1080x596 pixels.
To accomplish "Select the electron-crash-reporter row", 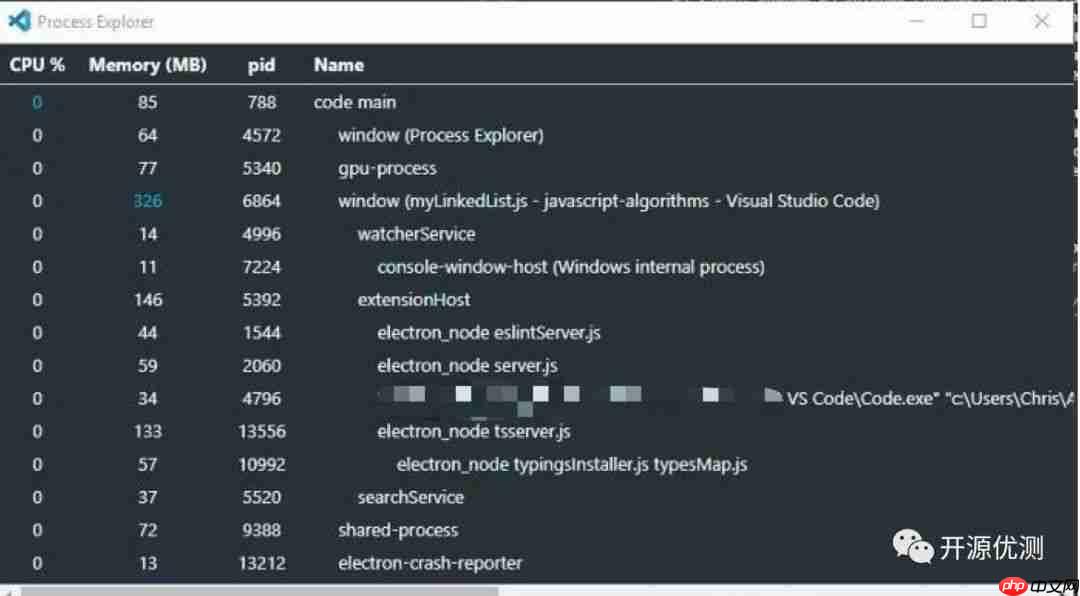I will 430,563.
